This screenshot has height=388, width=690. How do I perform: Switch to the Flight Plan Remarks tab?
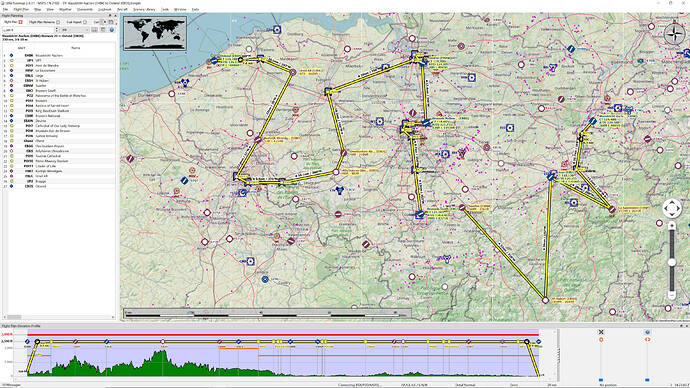44,22
